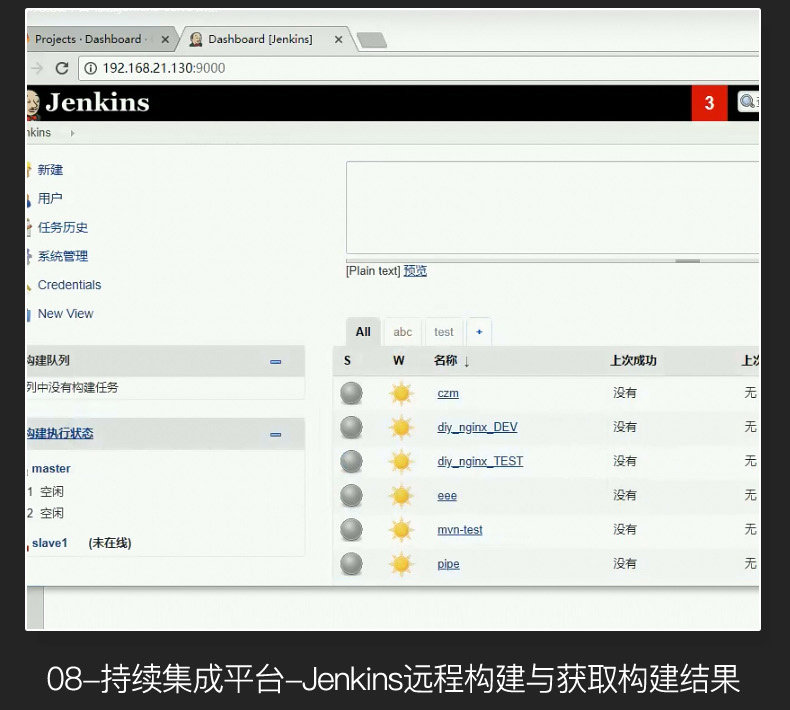
Task: Click the grey status ball for diy_nginx_TEST
Action: (x=351, y=462)
